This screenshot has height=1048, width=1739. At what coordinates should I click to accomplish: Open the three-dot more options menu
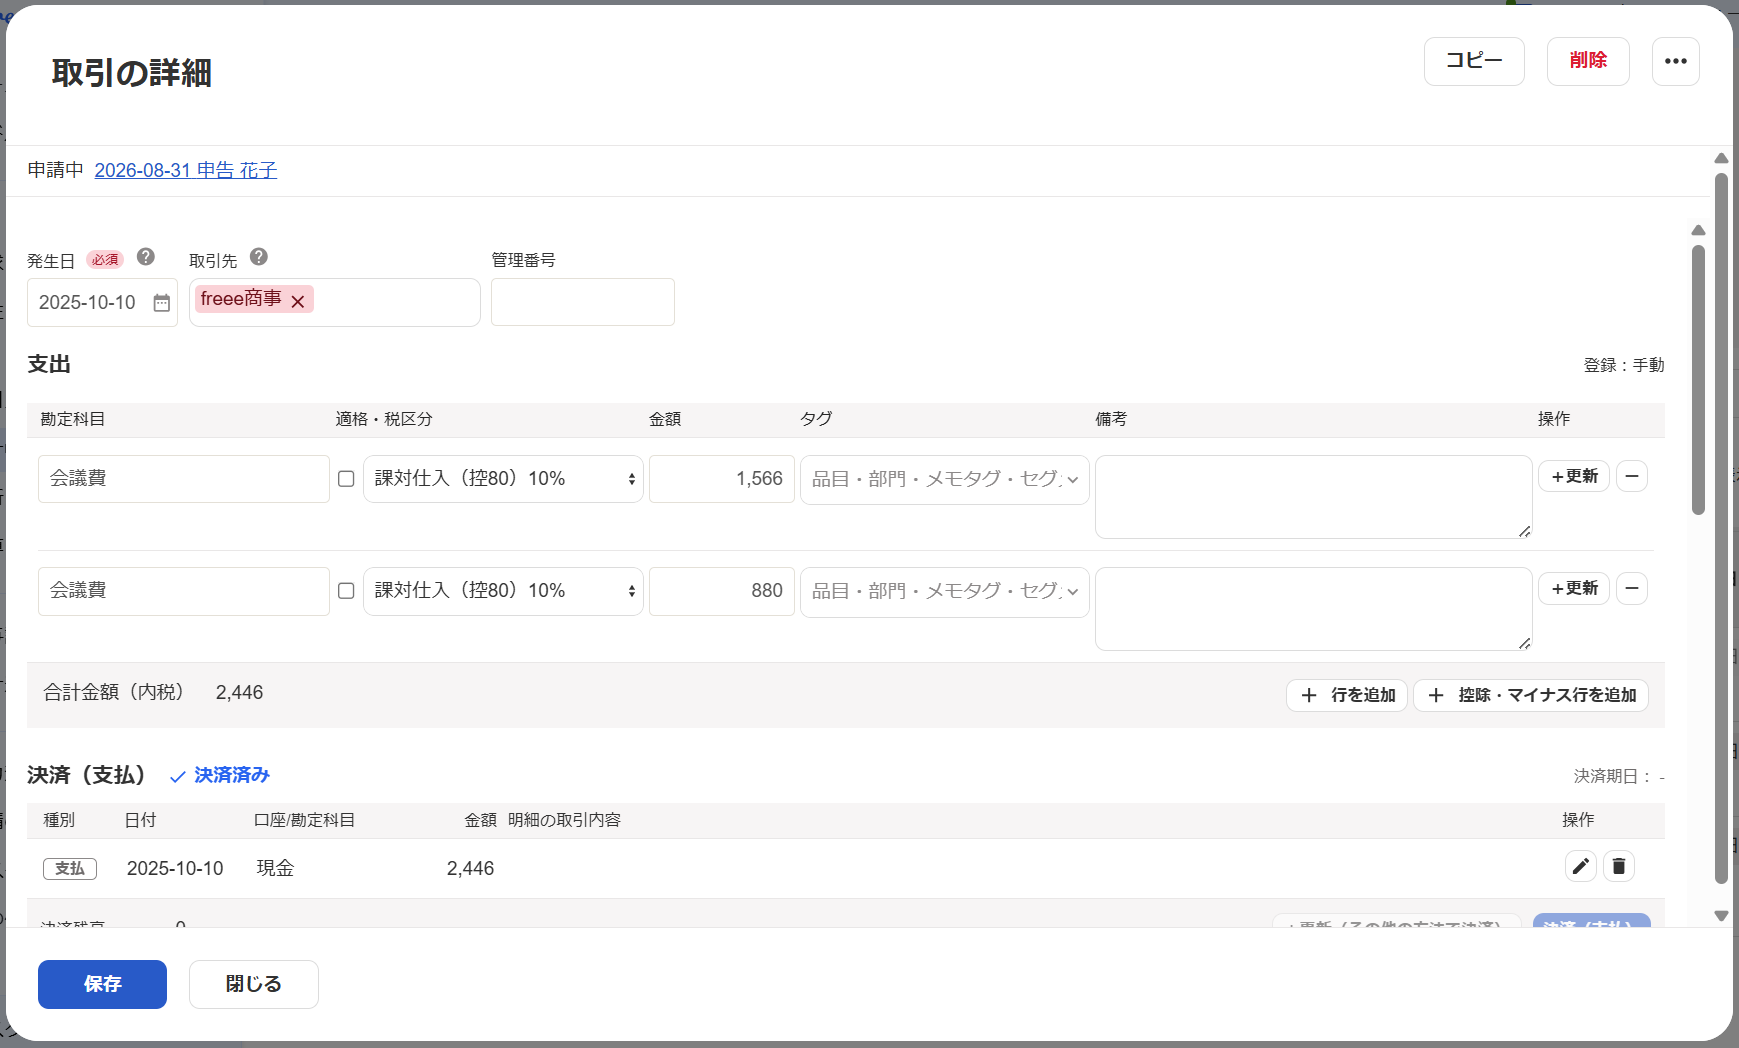[1675, 61]
